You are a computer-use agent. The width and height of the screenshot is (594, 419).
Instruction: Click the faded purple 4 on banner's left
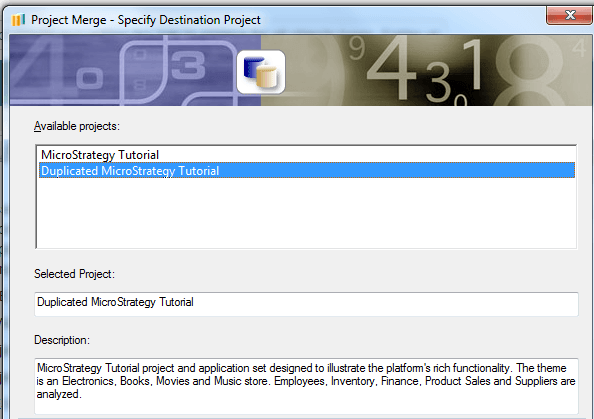(x=38, y=66)
